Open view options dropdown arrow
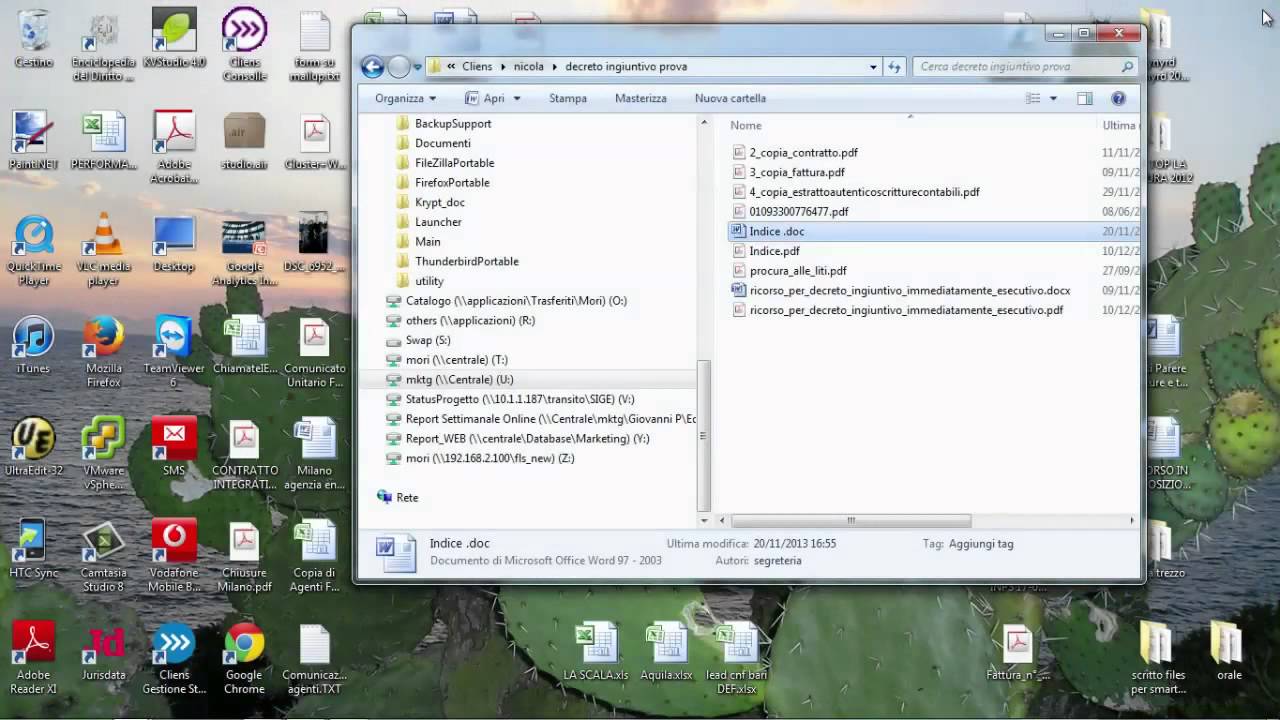The width and height of the screenshot is (1280, 720). [x=1053, y=98]
